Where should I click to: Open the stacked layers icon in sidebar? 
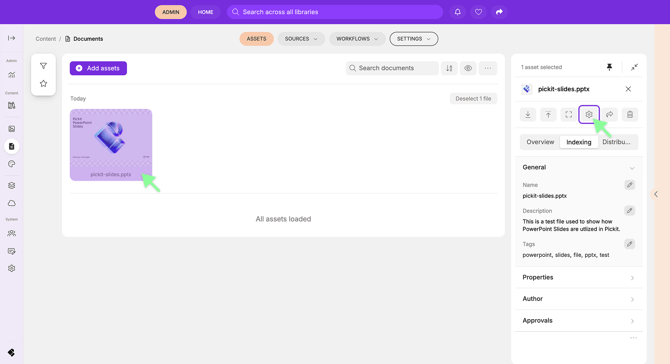(x=12, y=185)
